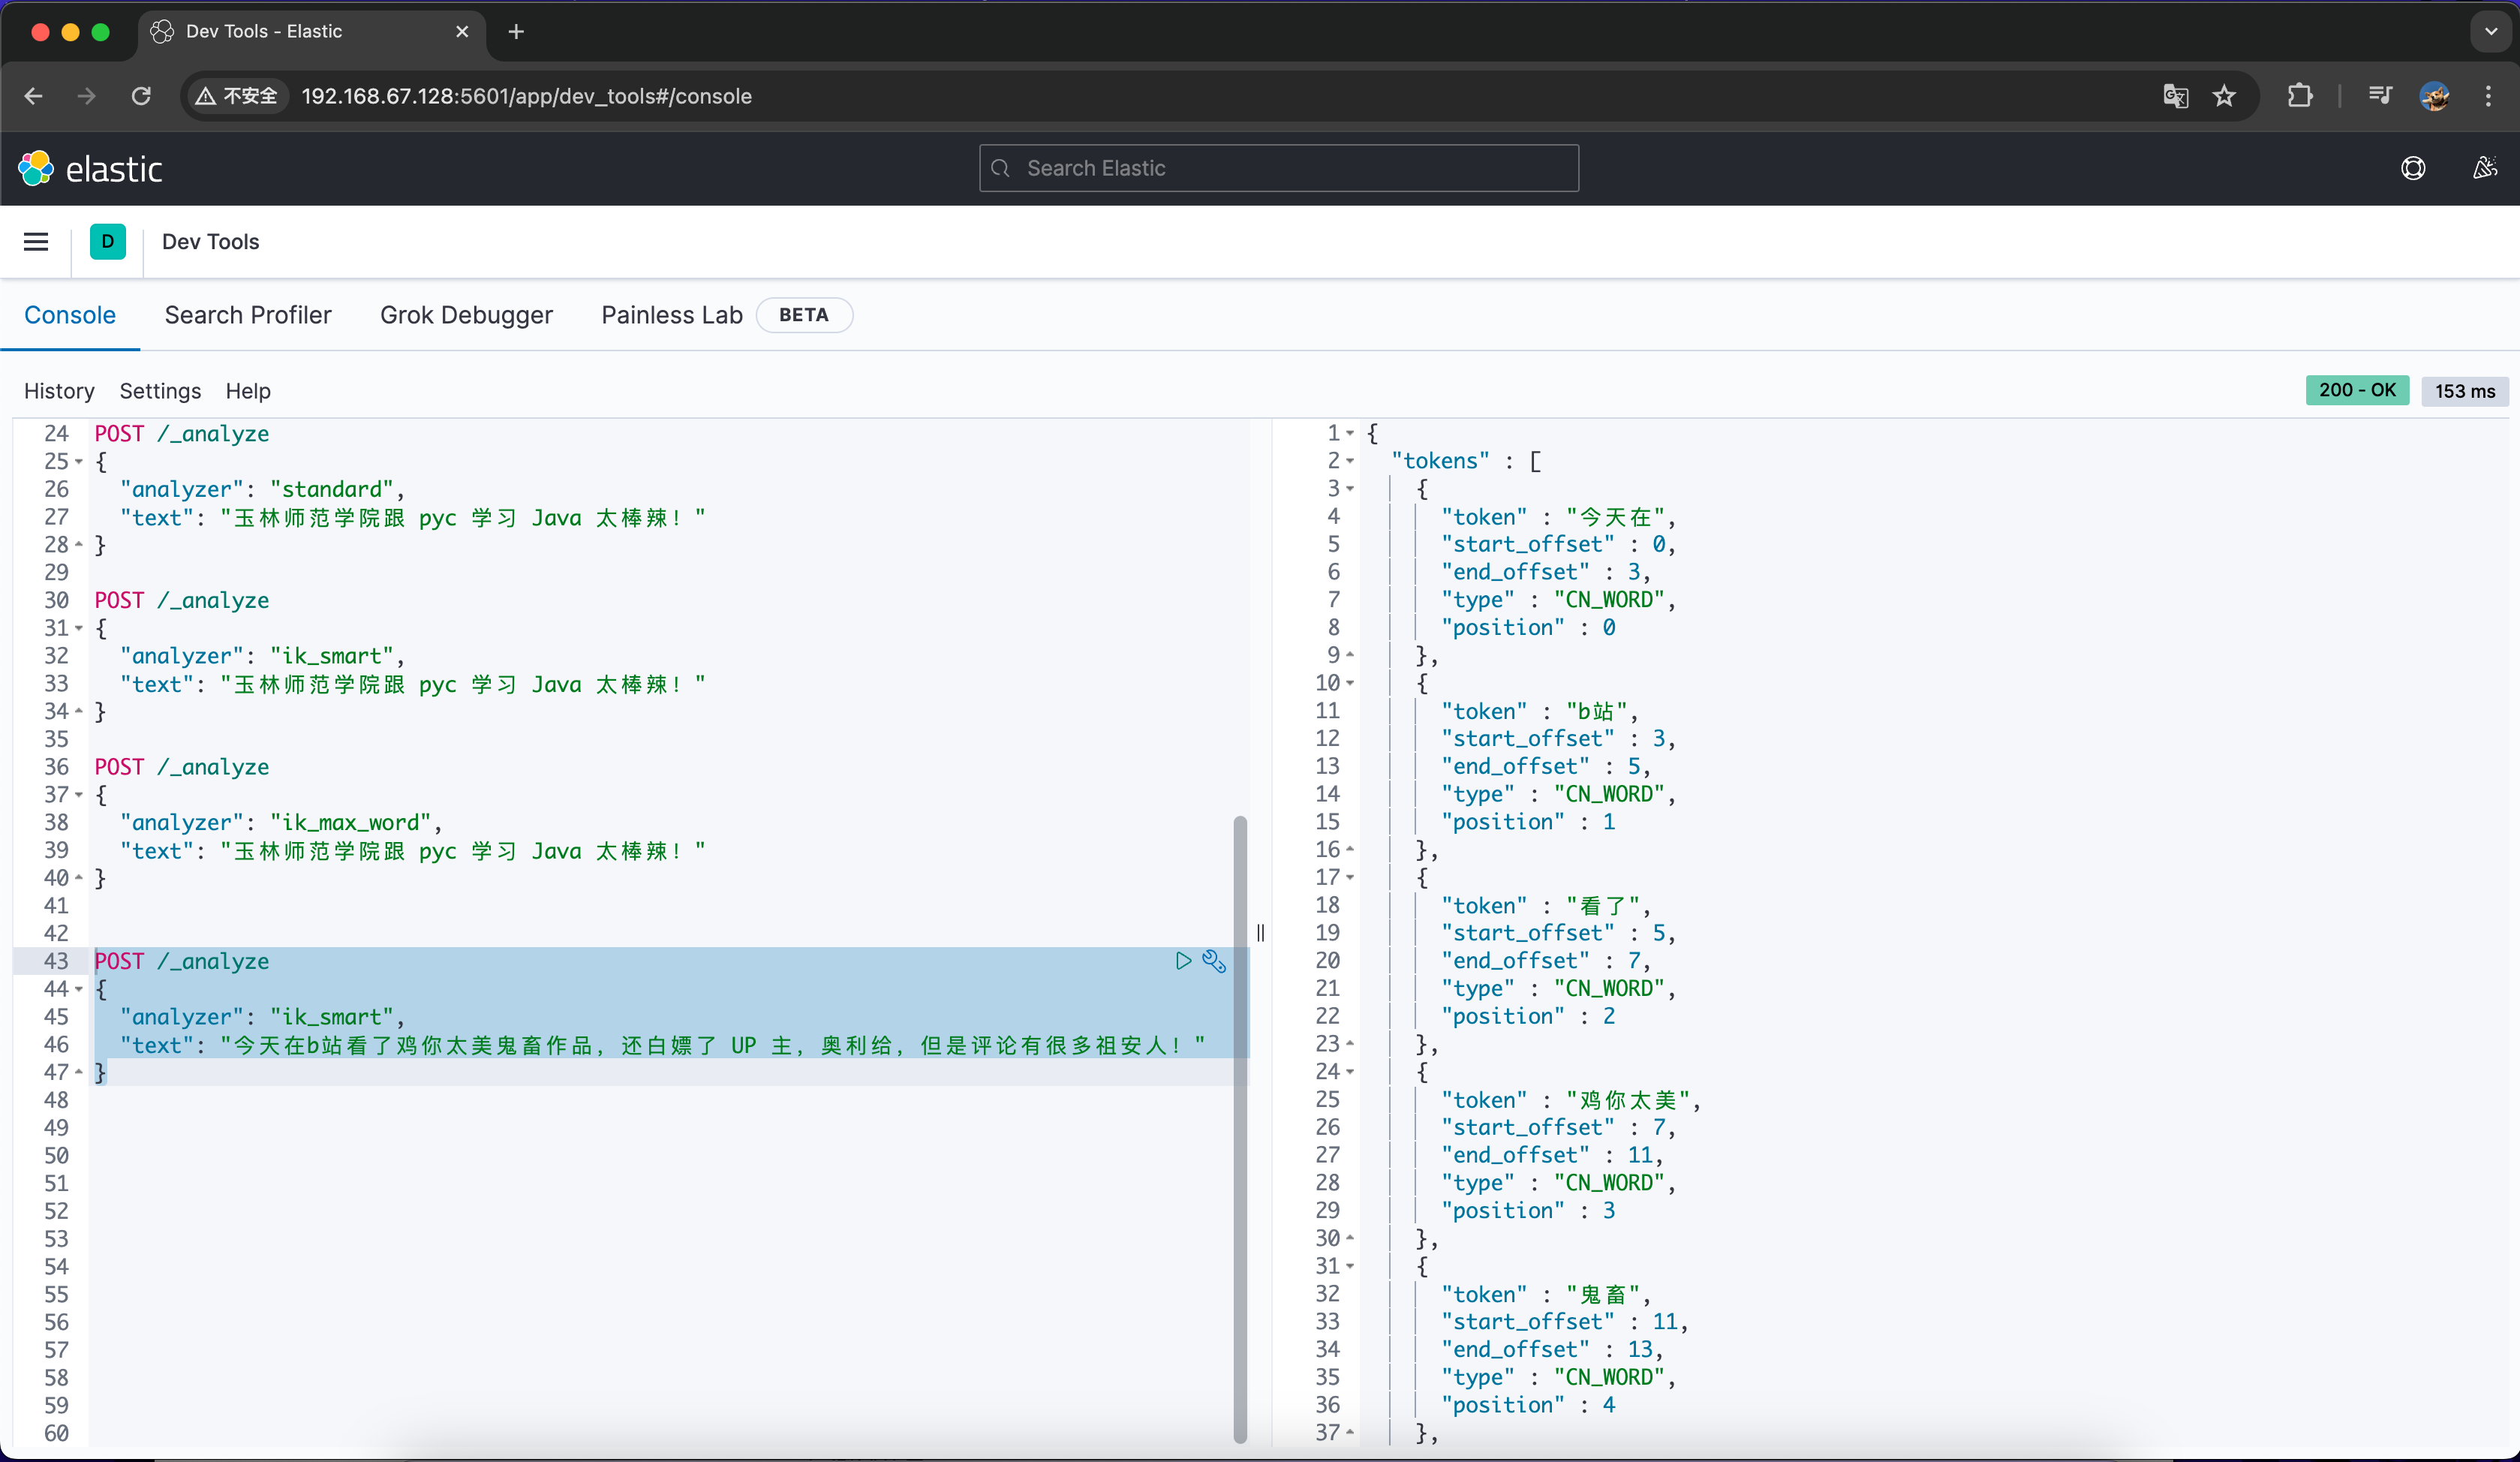Click the browser forward arrow

click(87, 96)
